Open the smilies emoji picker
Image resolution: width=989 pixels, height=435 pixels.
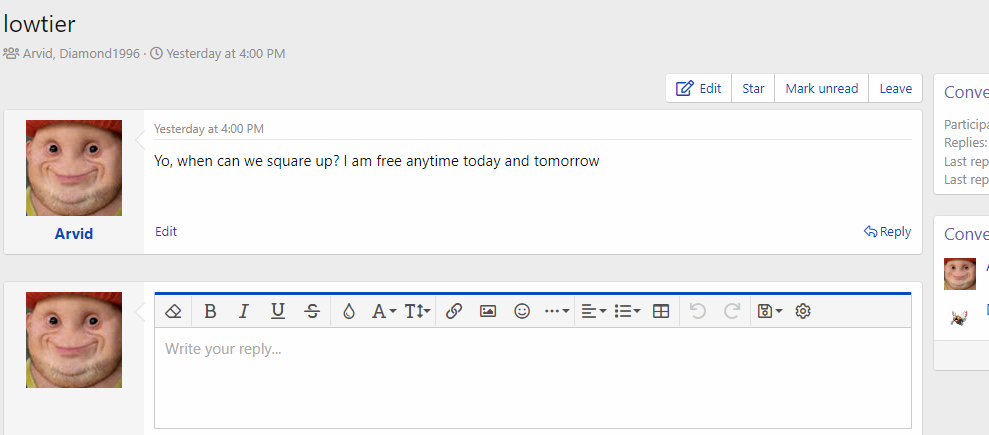click(522, 311)
